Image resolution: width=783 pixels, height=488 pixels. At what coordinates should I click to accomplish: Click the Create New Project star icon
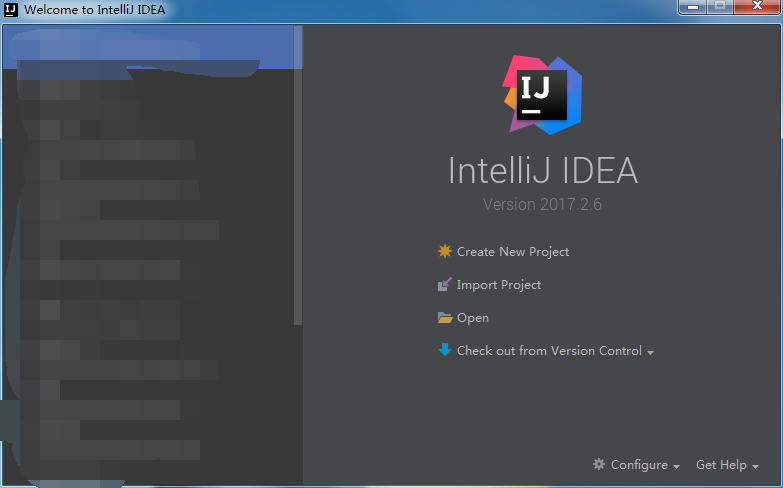coord(444,251)
